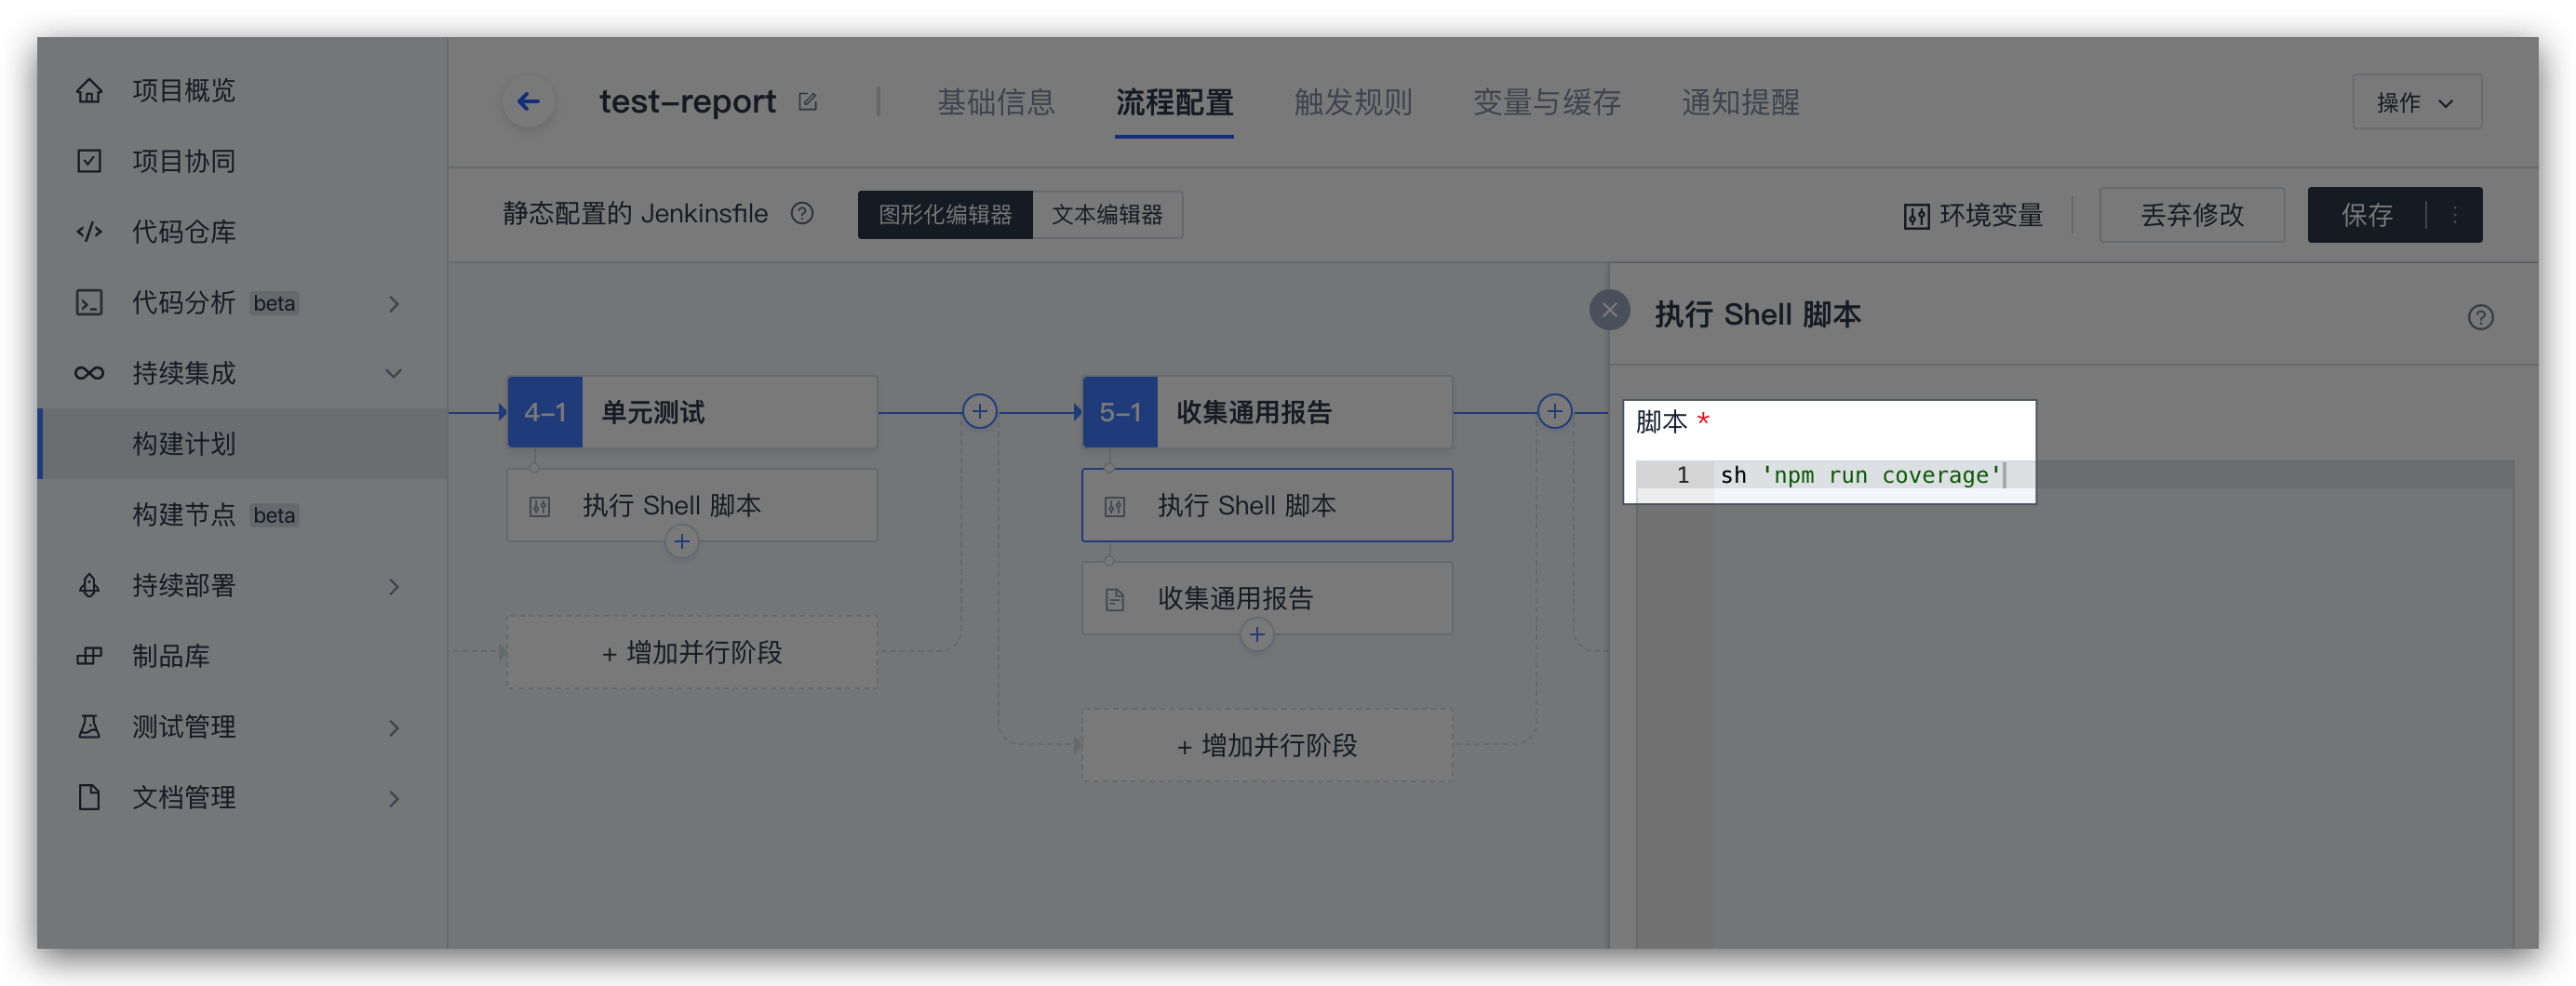2576x986 pixels.
Task: Add a step below 单元测试's Shell 脚本 step
Action: tap(682, 542)
